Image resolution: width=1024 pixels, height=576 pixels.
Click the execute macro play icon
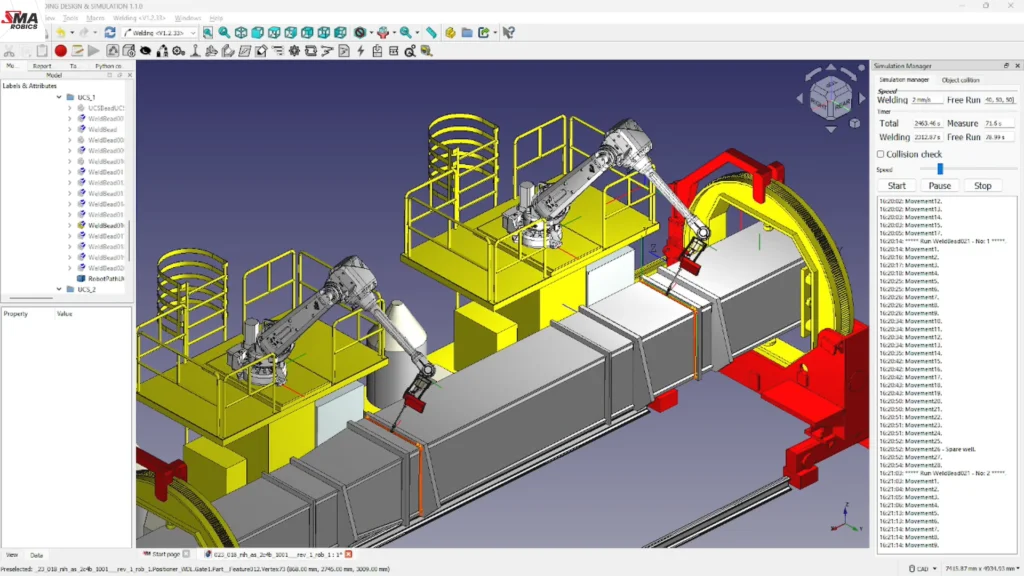point(94,50)
